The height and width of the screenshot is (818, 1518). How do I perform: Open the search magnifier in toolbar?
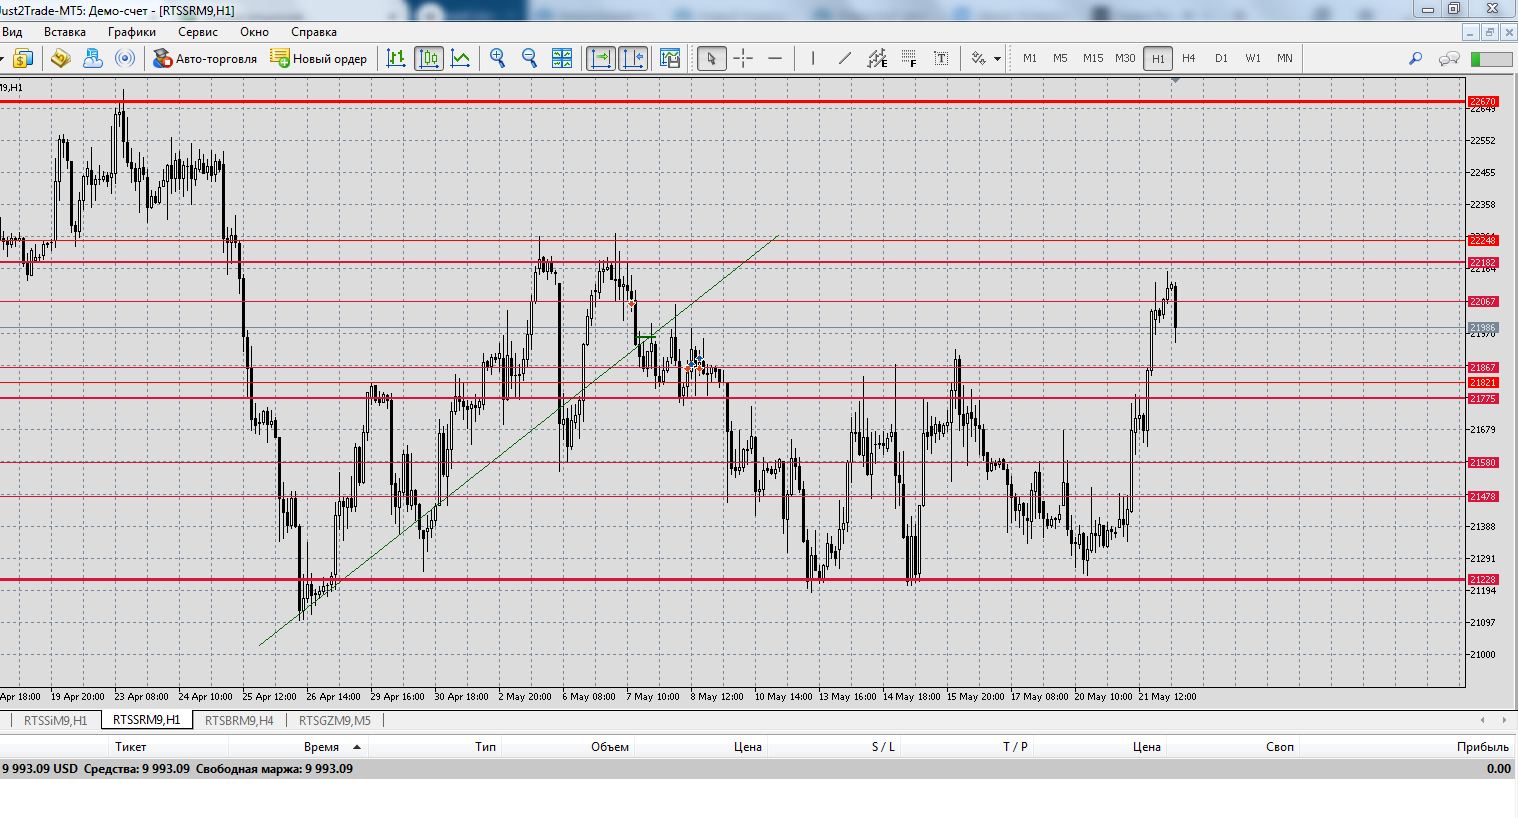1415,58
